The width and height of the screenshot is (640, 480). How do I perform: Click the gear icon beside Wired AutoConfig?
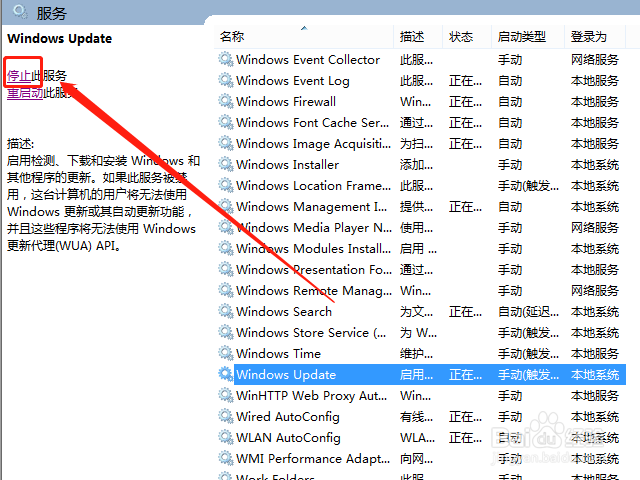(x=226, y=416)
